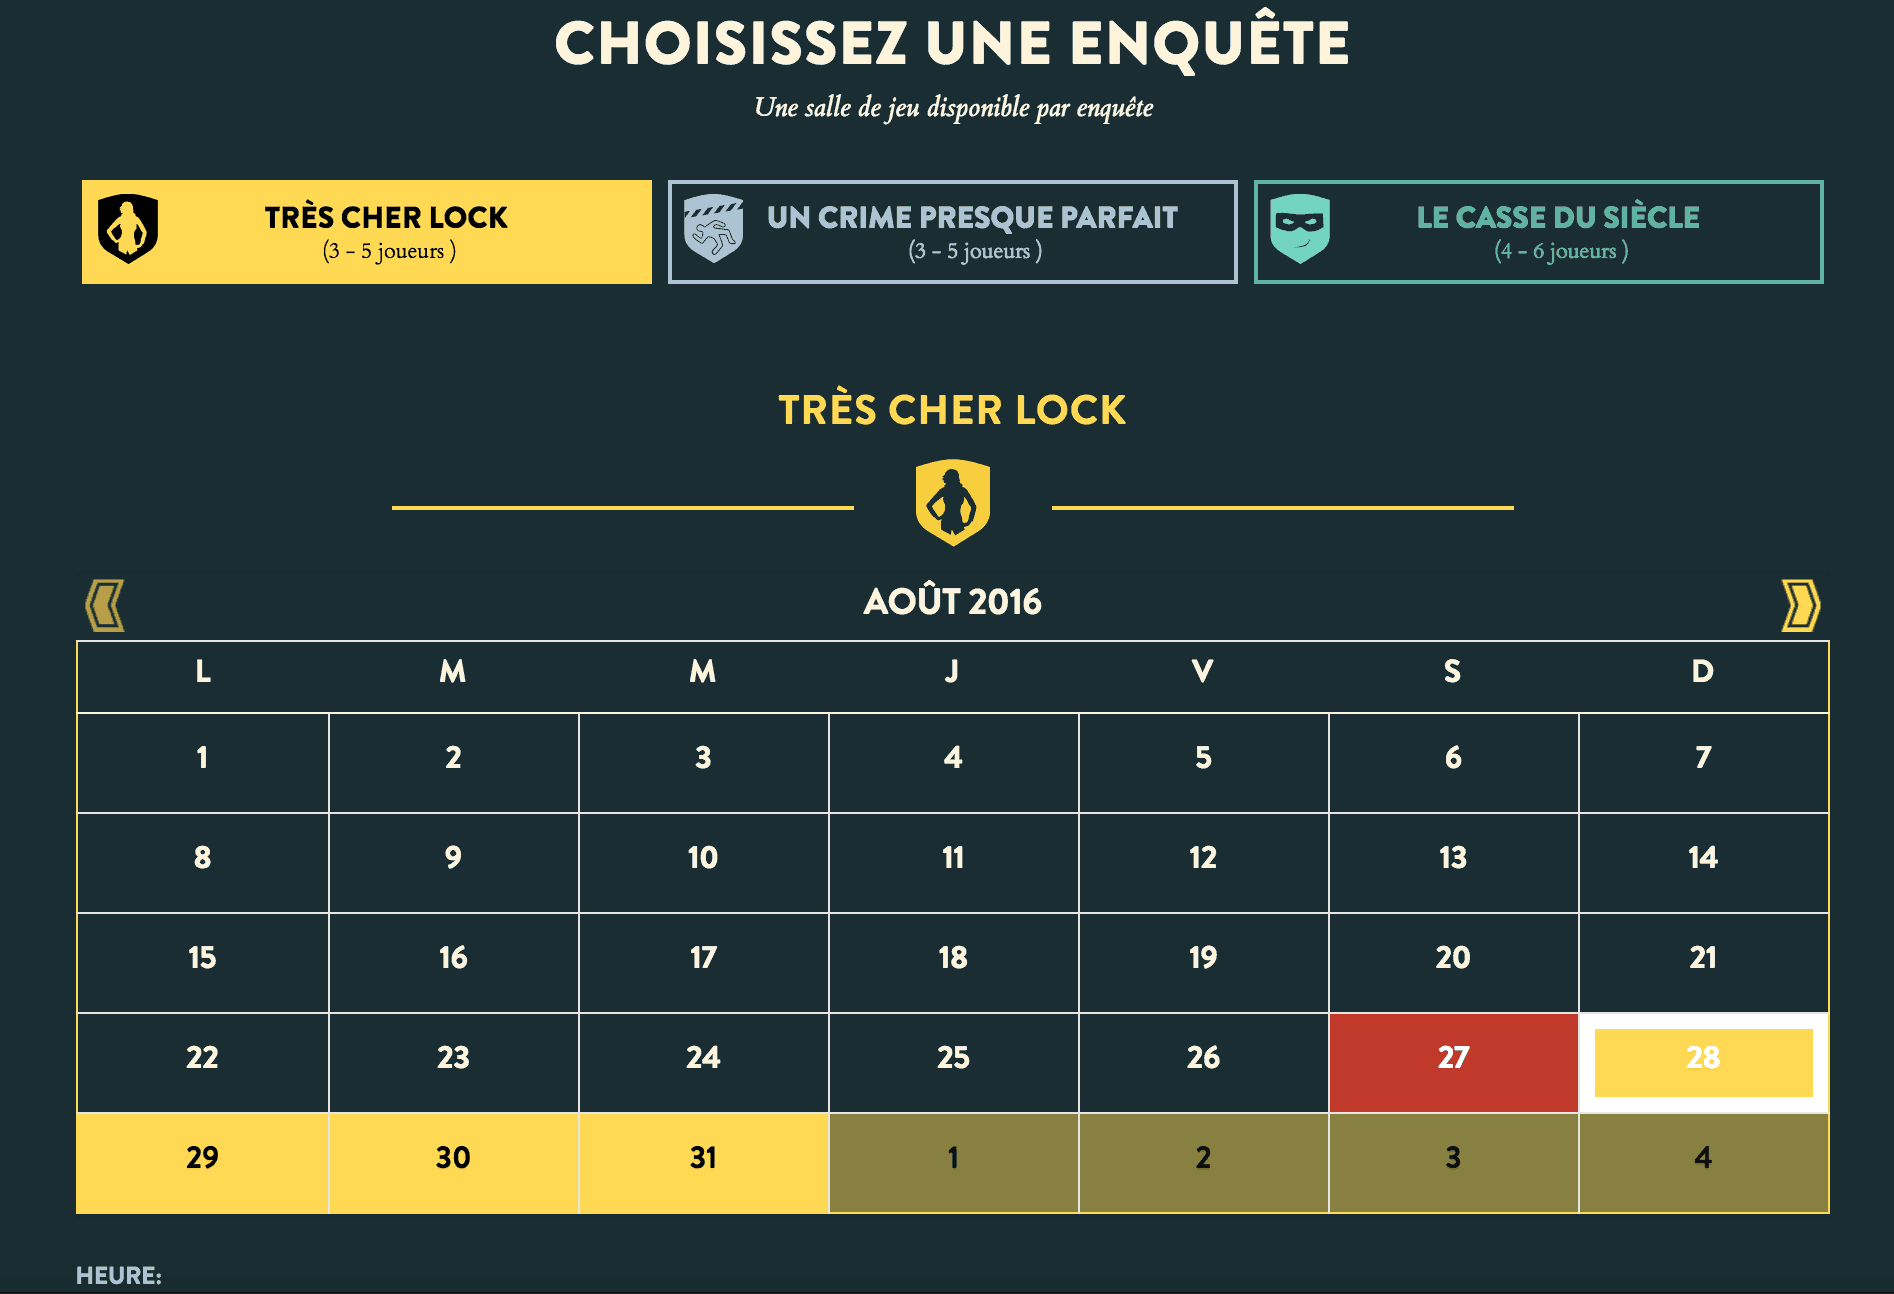1894x1294 pixels.
Task: Pick available date 30 in yellow
Action: pos(453,1162)
